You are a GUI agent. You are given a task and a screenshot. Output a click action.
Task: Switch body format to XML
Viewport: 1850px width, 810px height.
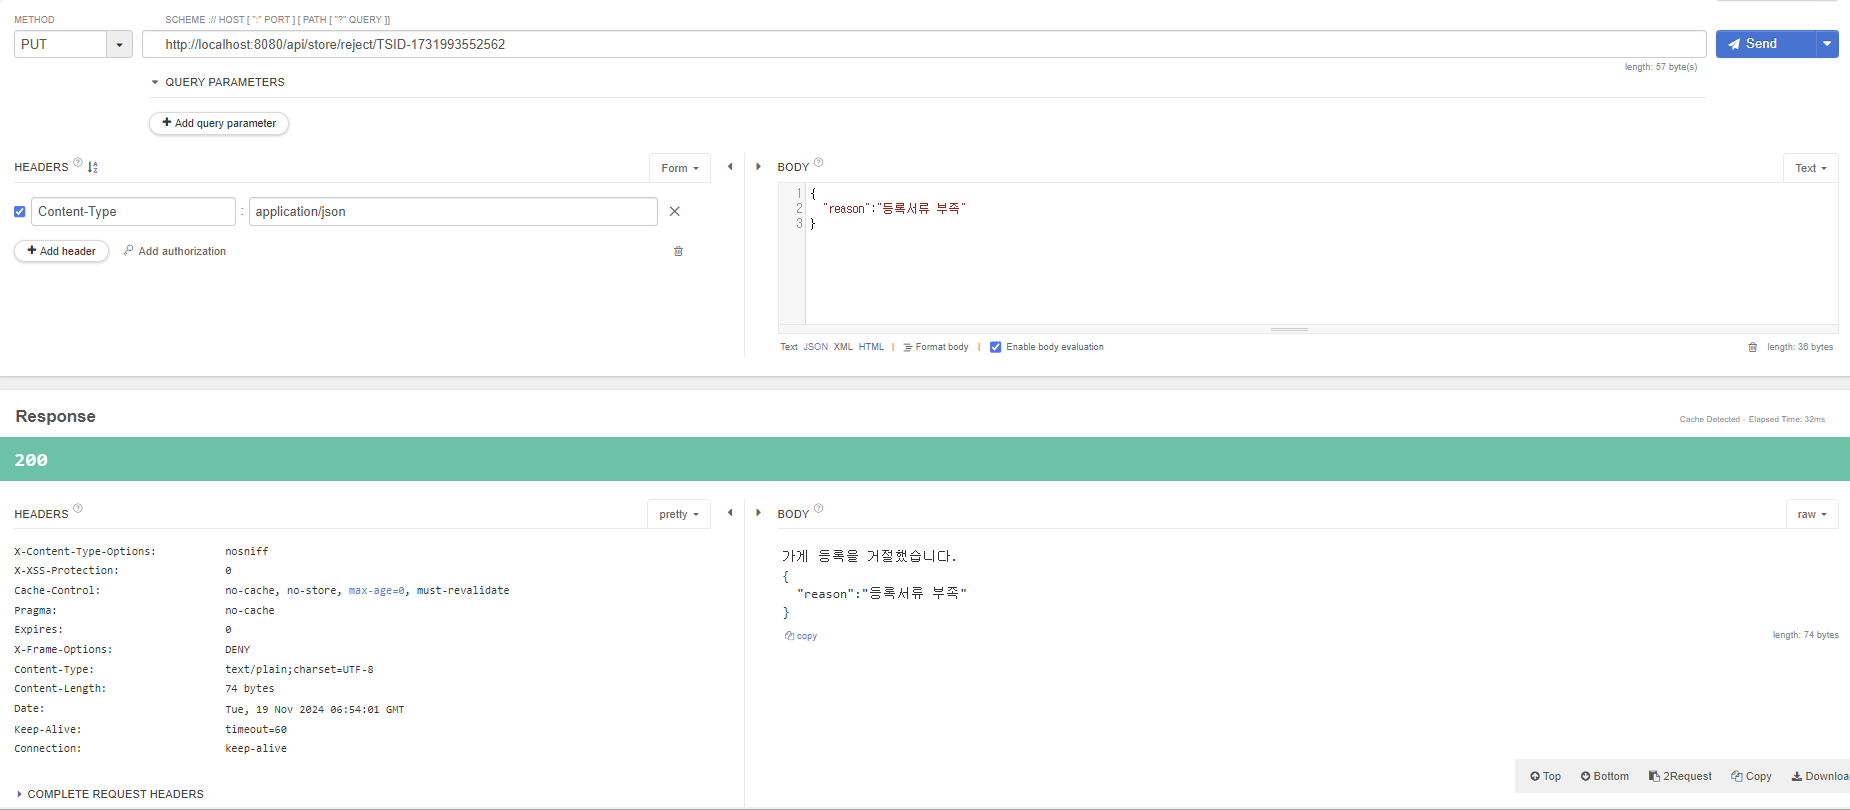click(843, 347)
